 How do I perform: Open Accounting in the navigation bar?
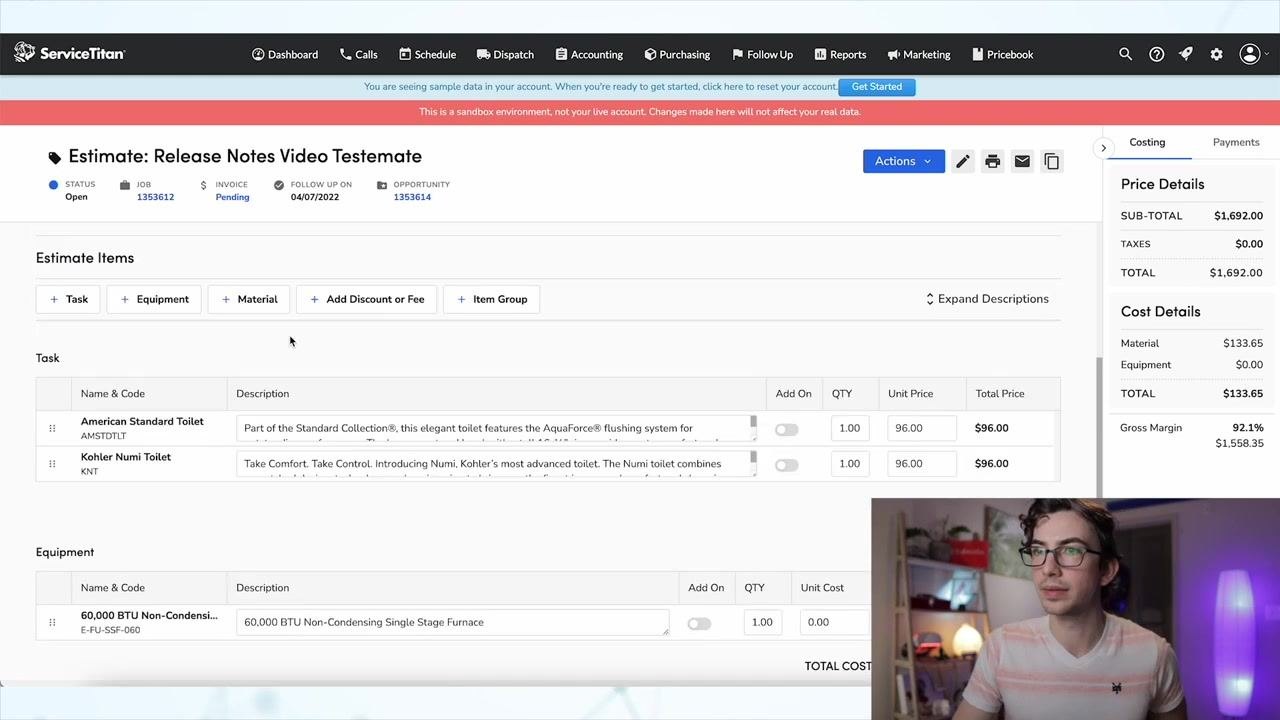[589, 54]
